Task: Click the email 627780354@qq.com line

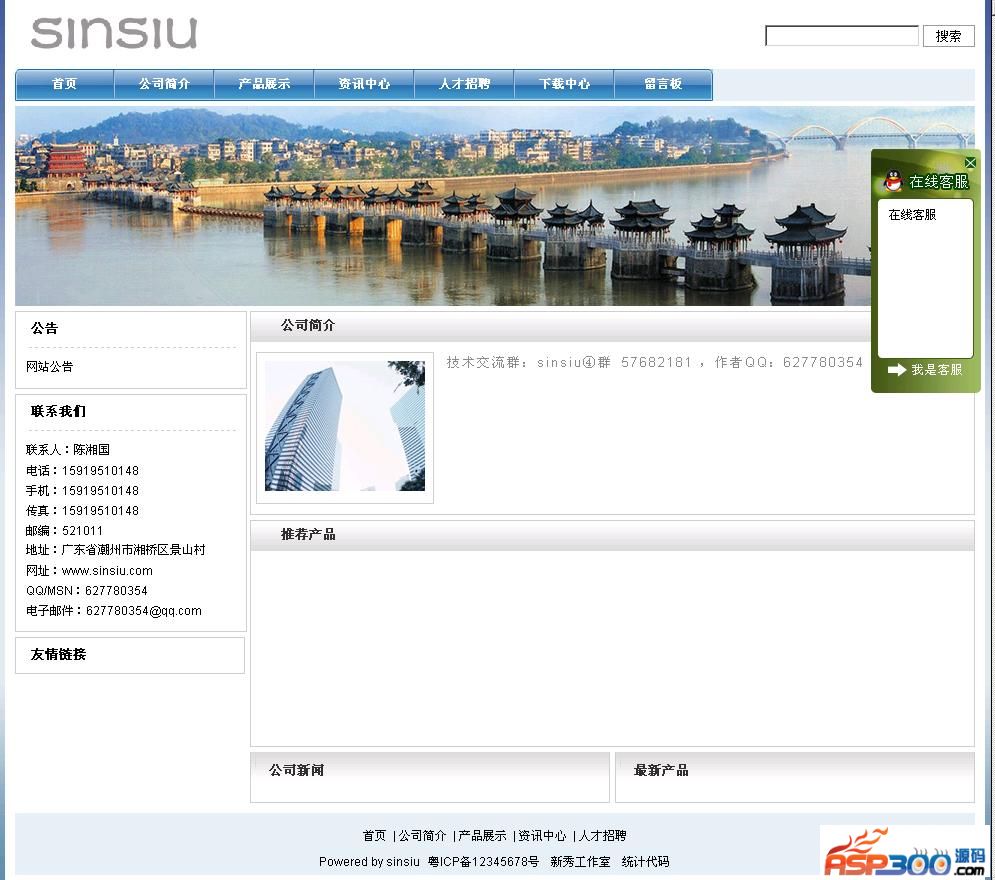Action: point(114,611)
